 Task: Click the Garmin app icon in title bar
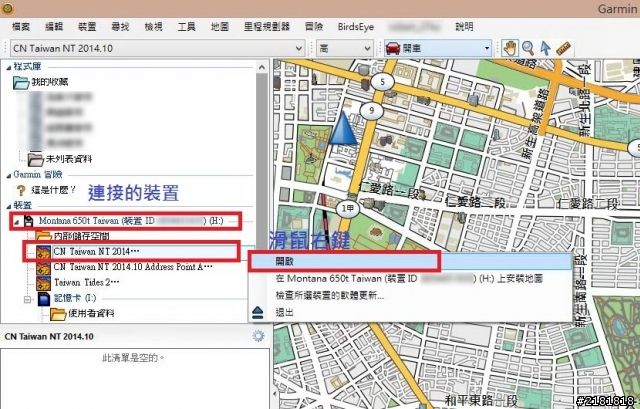pos(7,7)
